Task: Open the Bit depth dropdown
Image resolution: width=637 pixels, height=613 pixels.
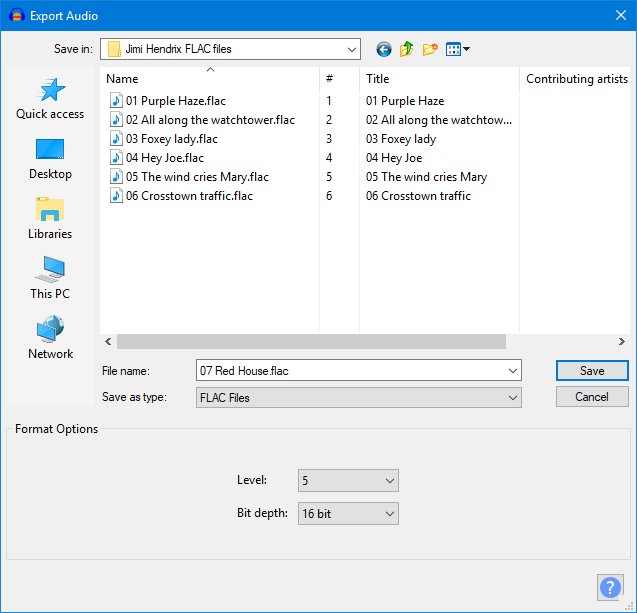Action: coord(348,514)
